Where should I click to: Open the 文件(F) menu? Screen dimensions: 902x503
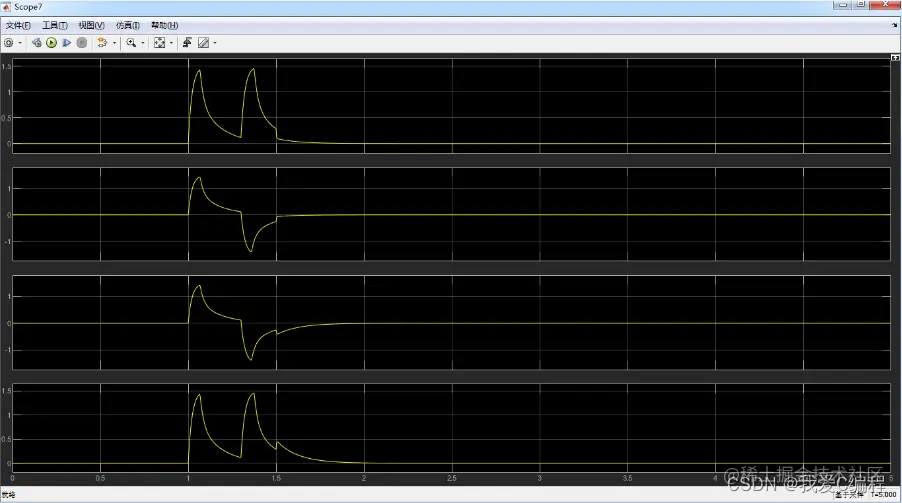(18, 25)
